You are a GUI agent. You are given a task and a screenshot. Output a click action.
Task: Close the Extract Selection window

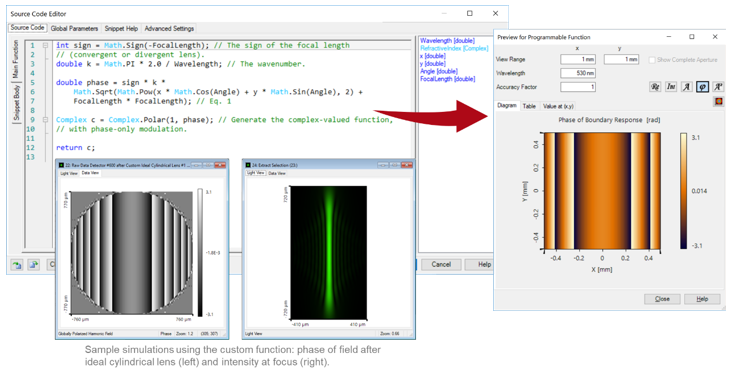click(x=407, y=165)
